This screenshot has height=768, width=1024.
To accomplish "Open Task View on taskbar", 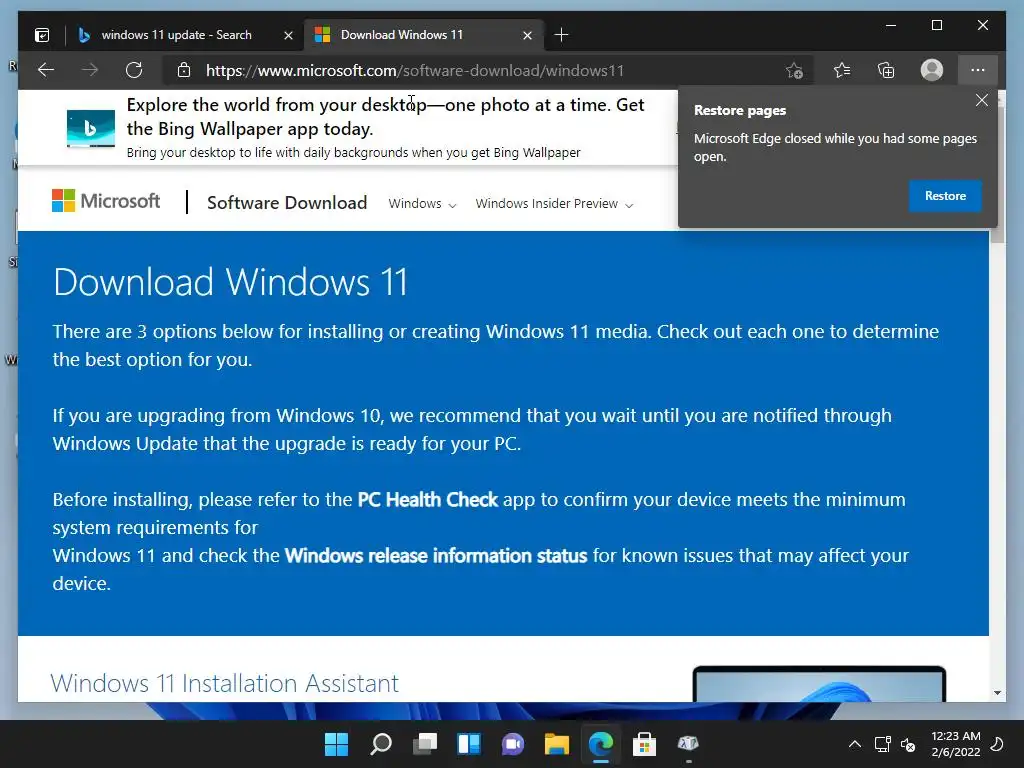I will click(425, 744).
